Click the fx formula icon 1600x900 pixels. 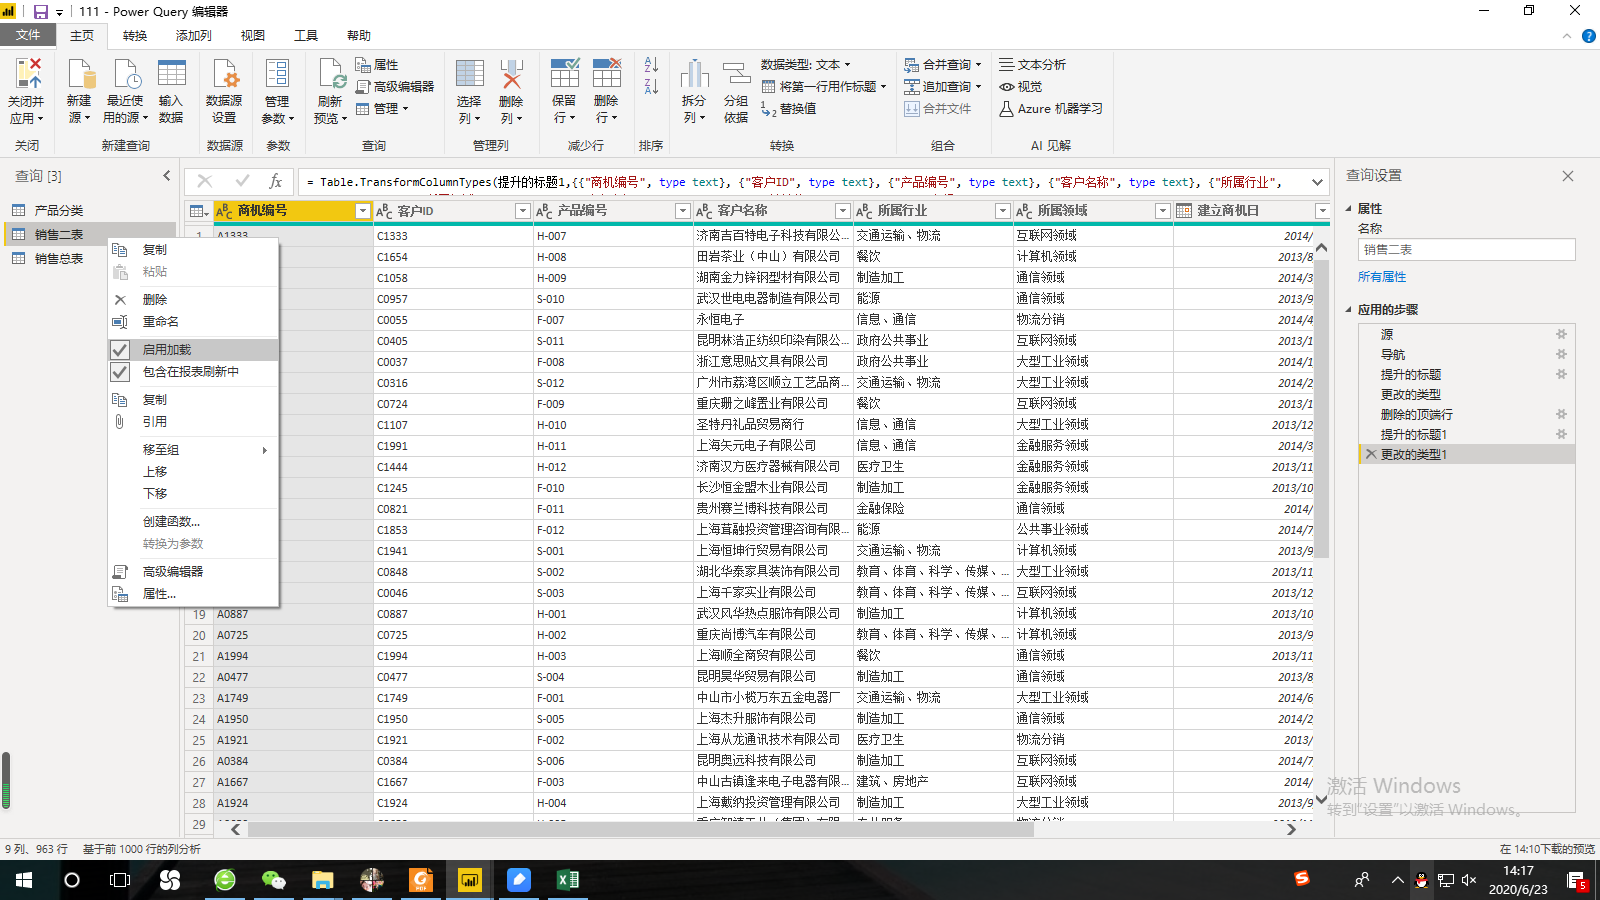coord(275,181)
